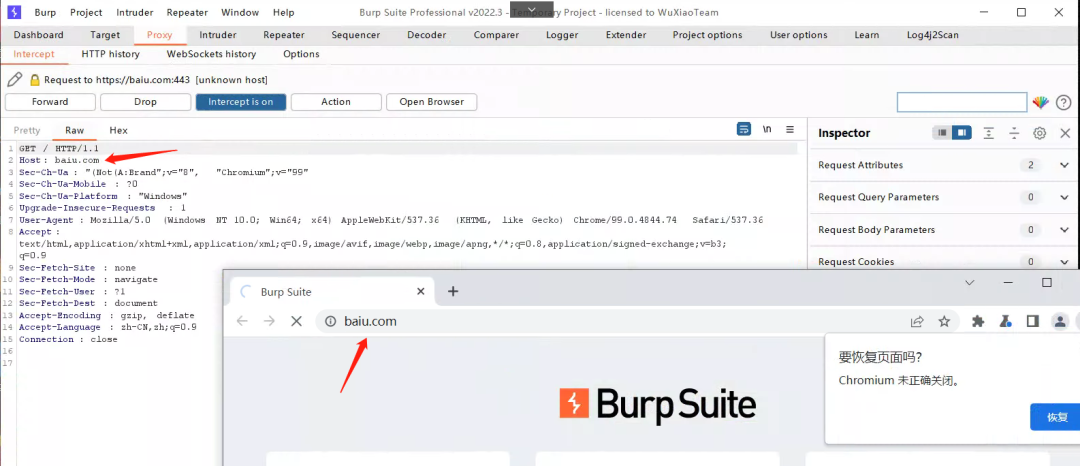Go to the Comparer tab
Screen dimensions: 1080x466
point(496,35)
